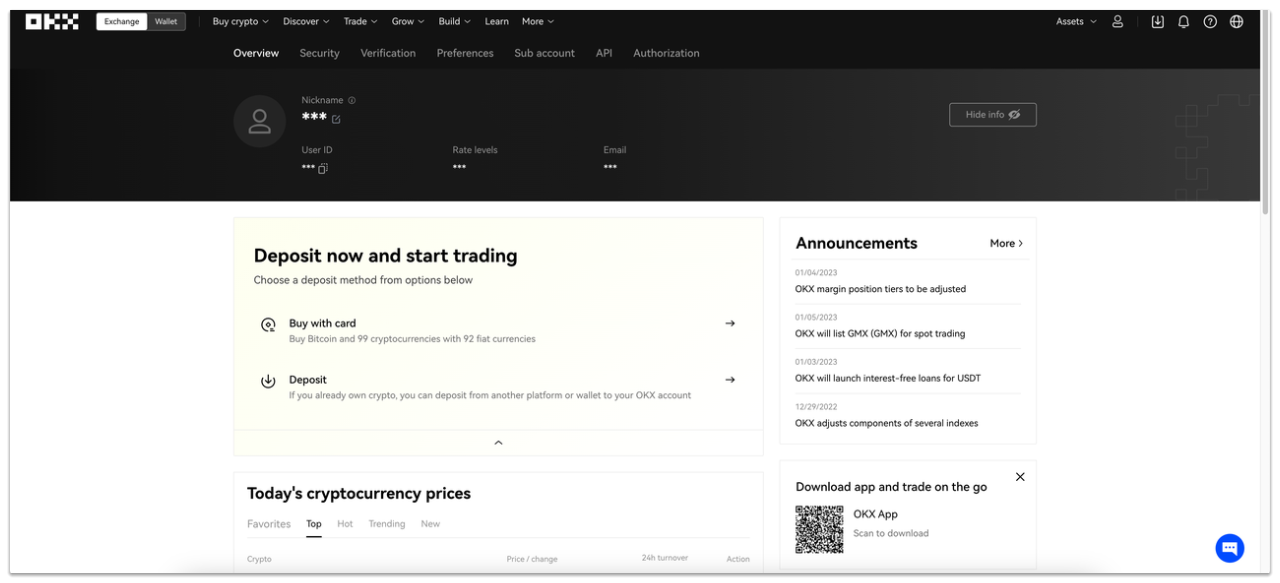Select the Overview tab

(256, 53)
